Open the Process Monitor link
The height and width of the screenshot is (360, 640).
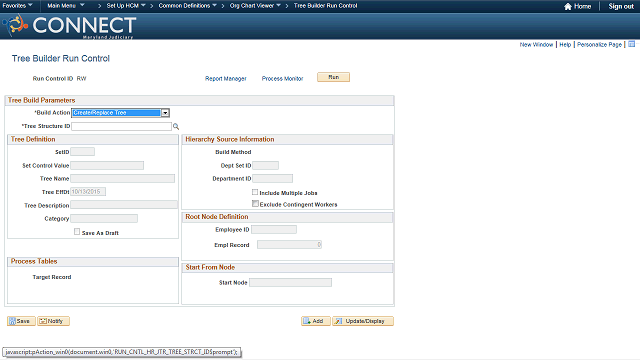[282, 78]
